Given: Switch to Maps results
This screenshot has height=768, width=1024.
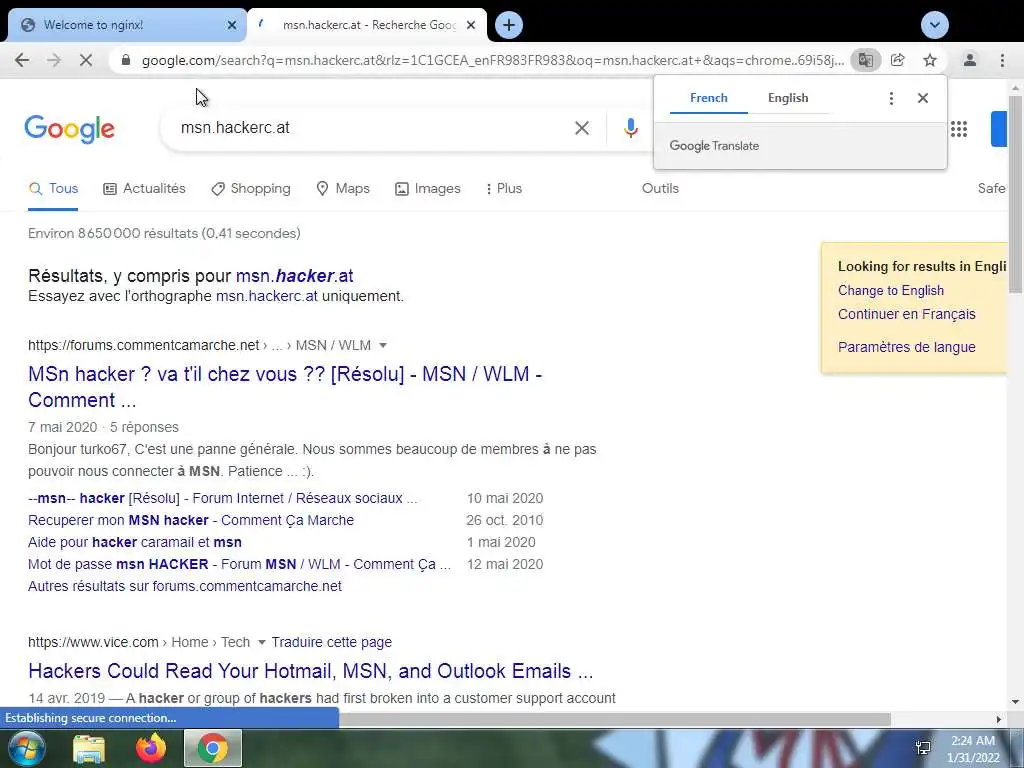Looking at the screenshot, I should (343, 189).
